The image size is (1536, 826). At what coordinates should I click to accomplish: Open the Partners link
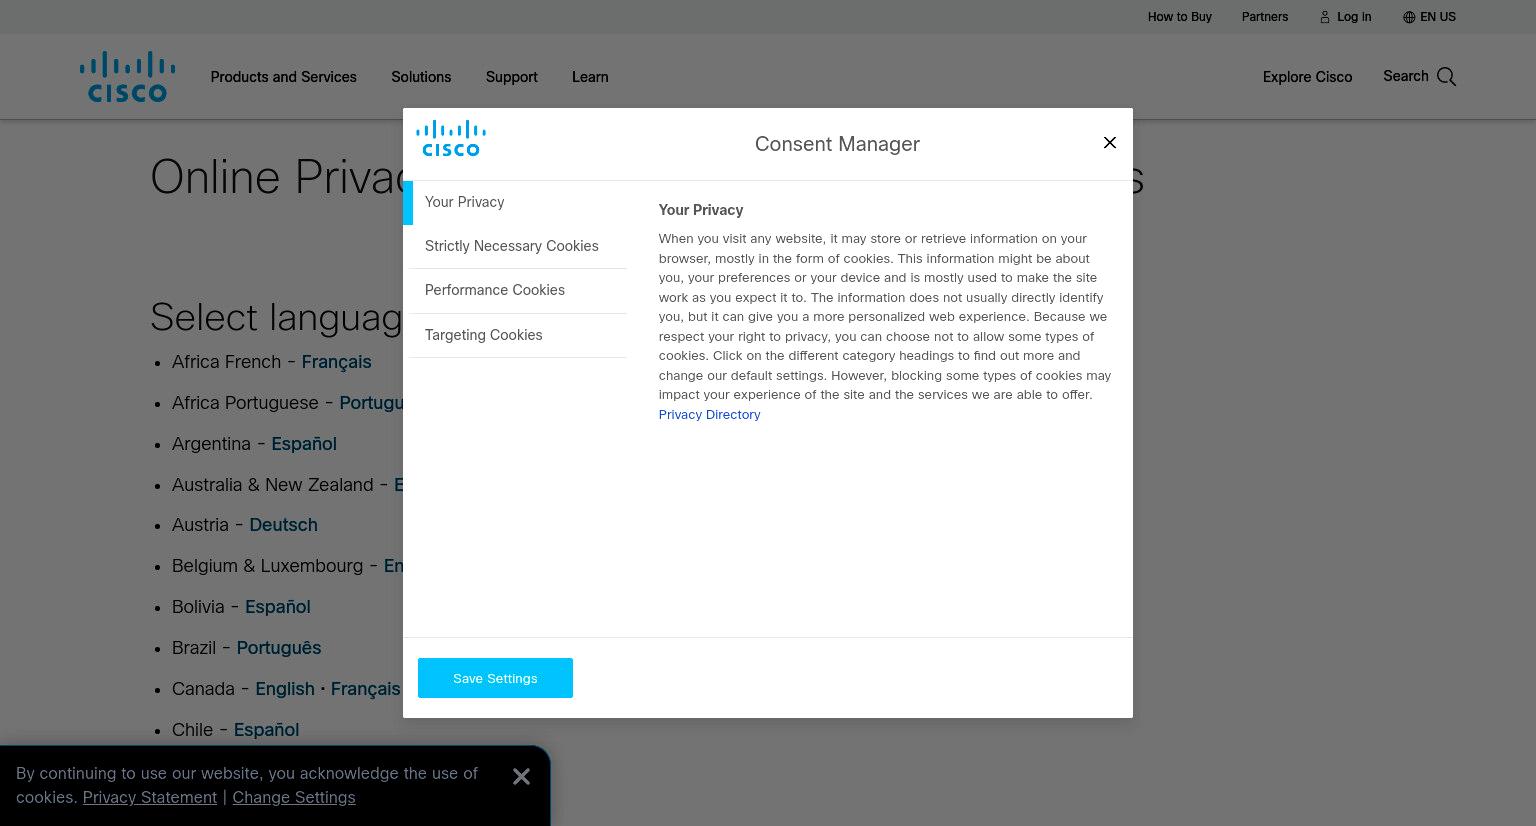[x=1264, y=17]
